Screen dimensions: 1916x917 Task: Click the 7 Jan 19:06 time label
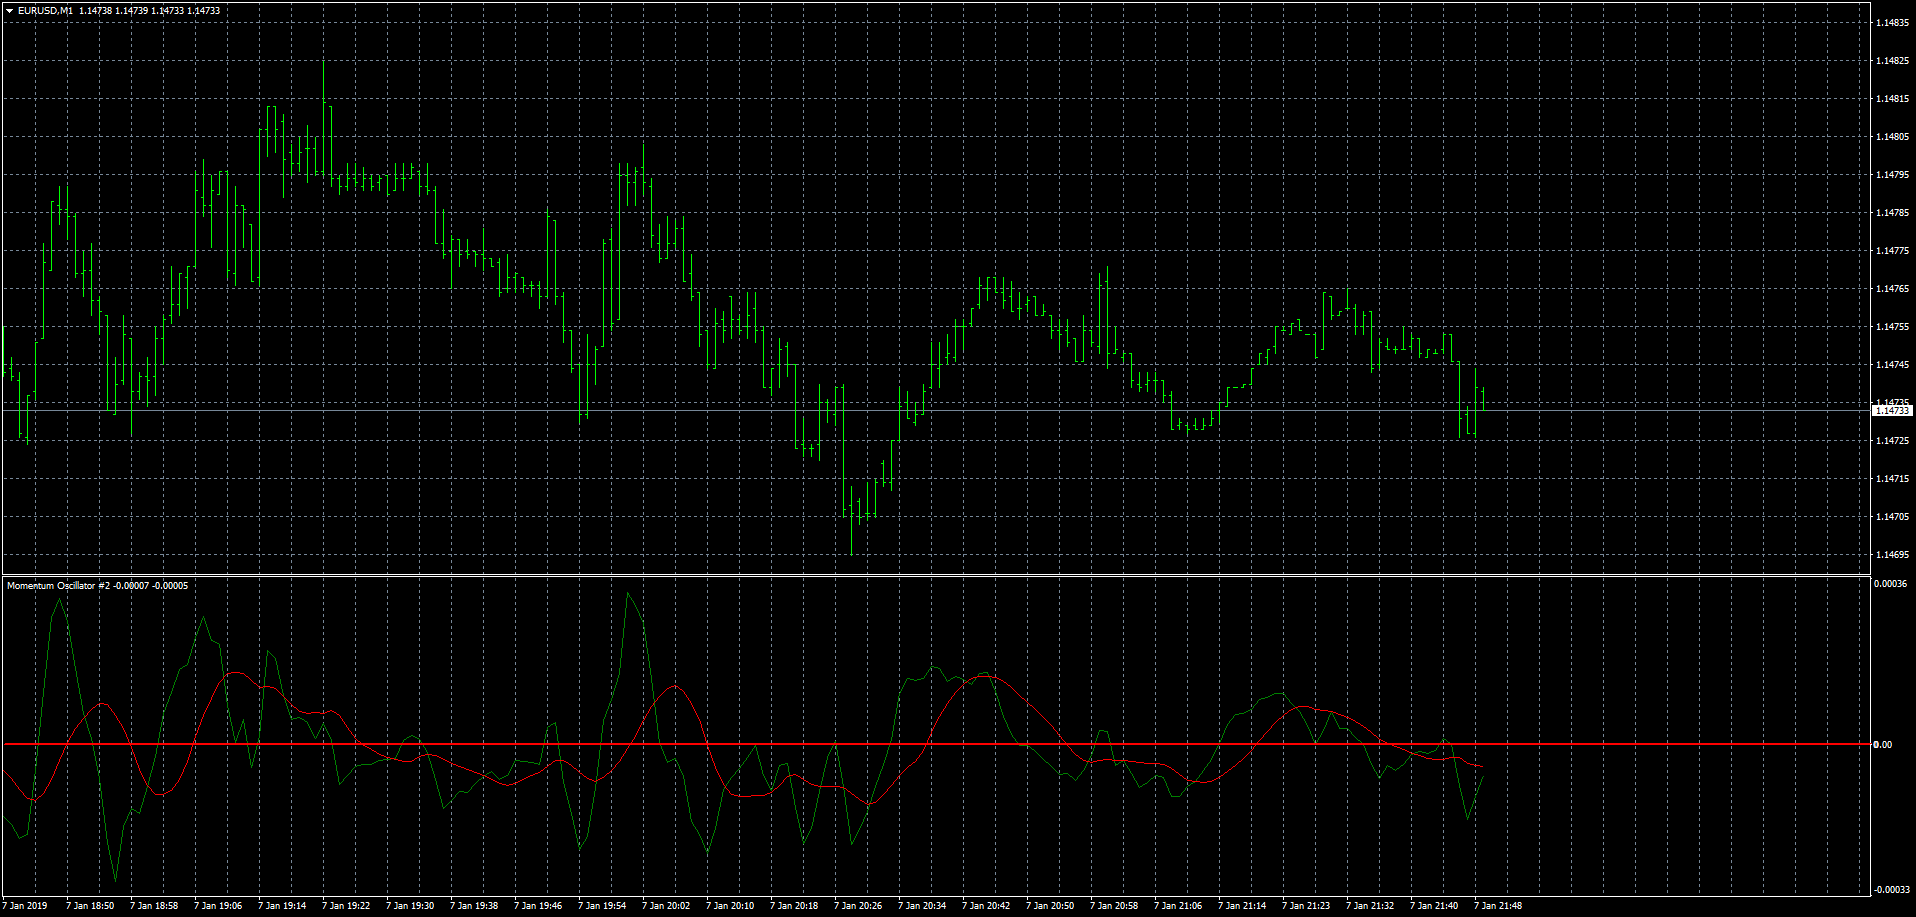(218, 906)
